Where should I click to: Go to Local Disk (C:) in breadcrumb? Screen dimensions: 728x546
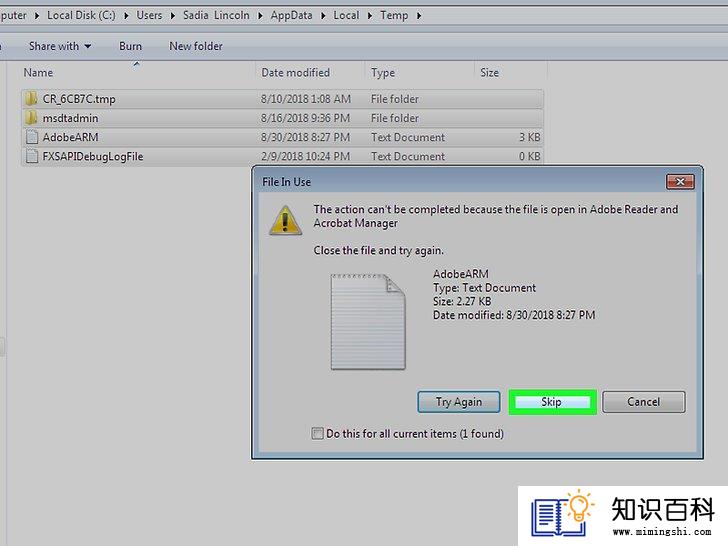(81, 15)
